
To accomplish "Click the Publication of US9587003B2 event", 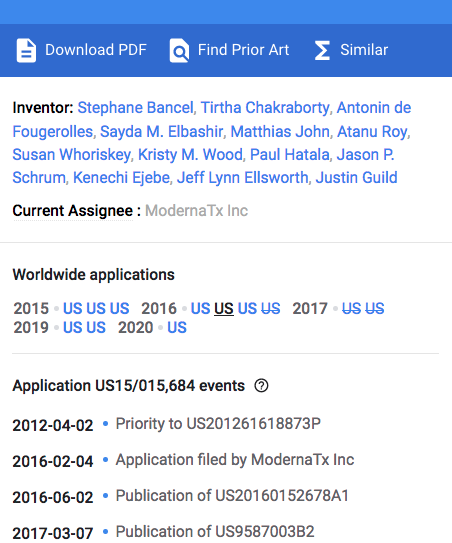I will tap(215, 532).
